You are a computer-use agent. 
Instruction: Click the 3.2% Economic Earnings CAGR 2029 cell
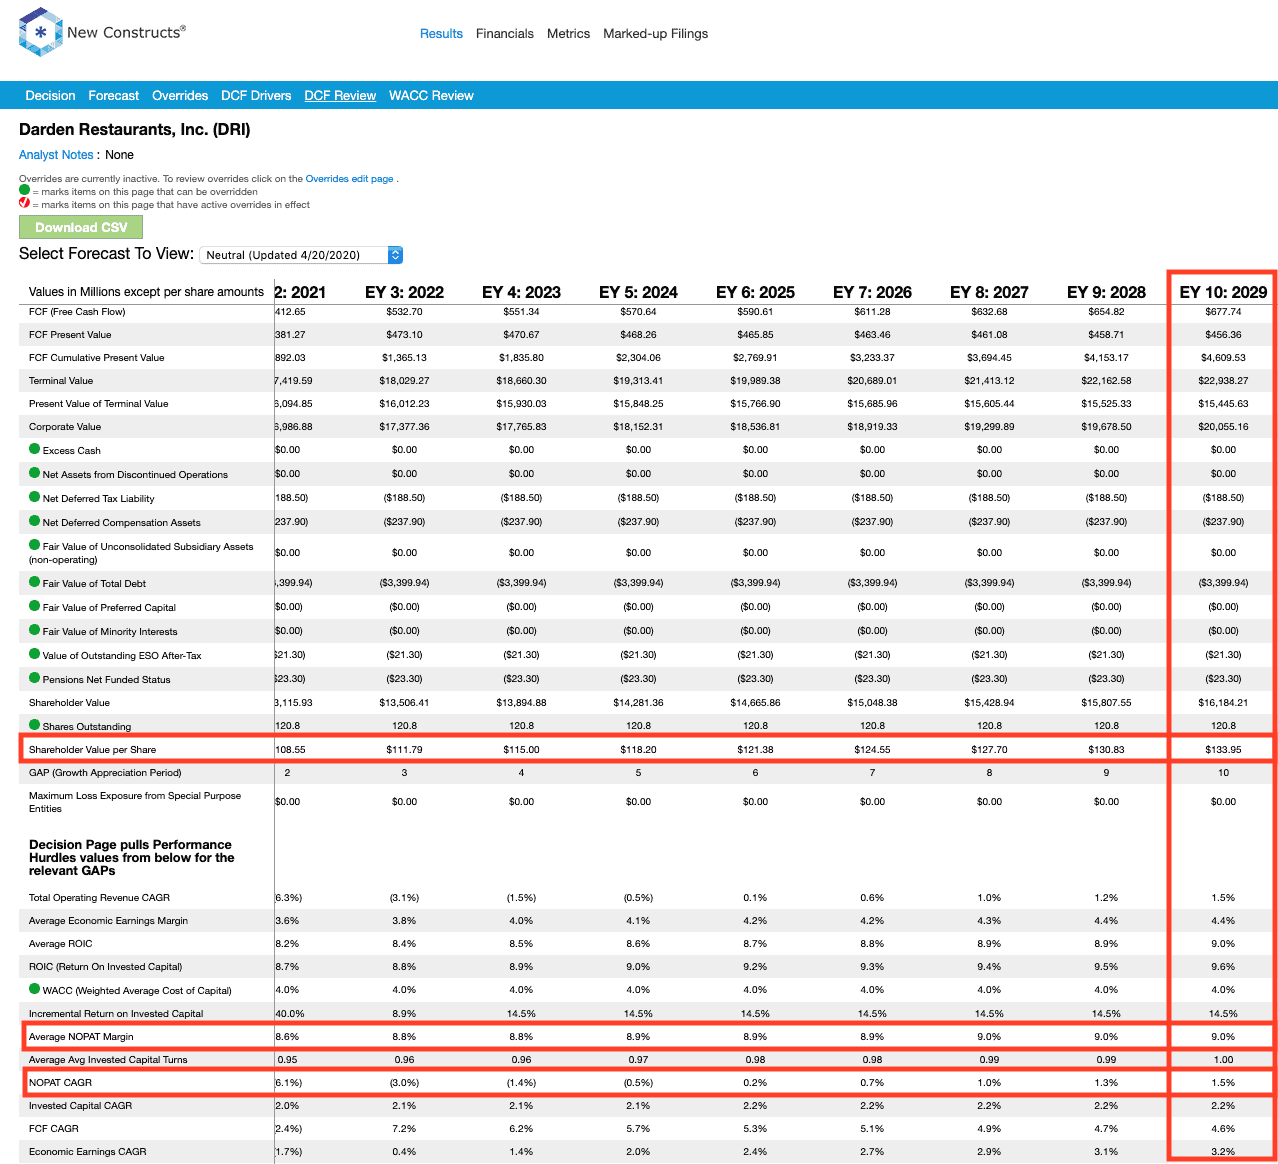pyautogui.click(x=1223, y=1151)
